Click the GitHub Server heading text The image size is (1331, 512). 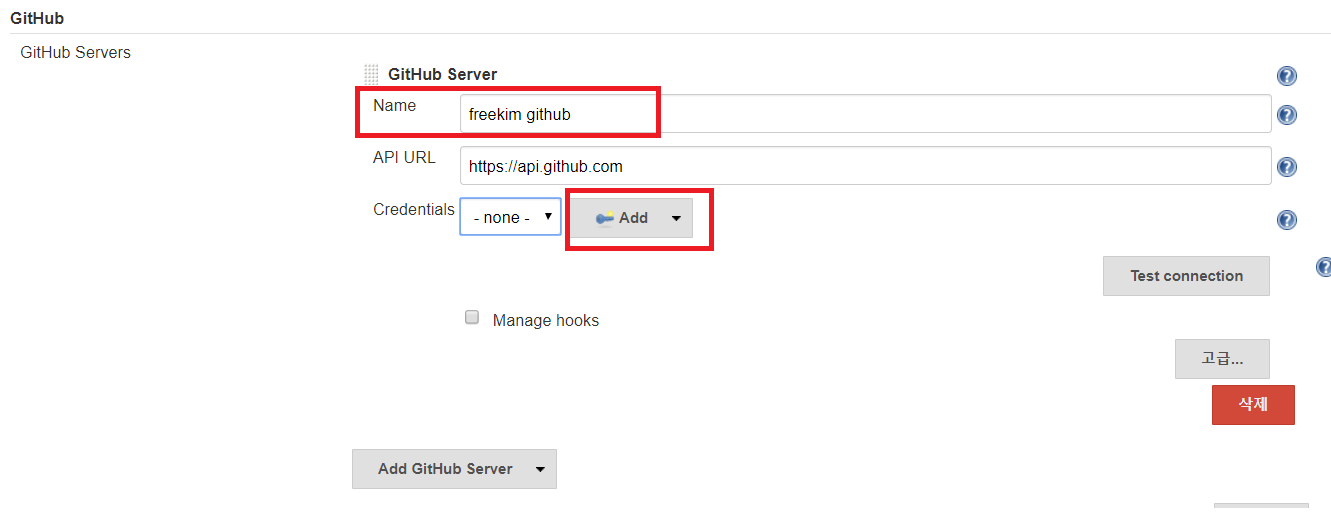pyautogui.click(x=442, y=74)
